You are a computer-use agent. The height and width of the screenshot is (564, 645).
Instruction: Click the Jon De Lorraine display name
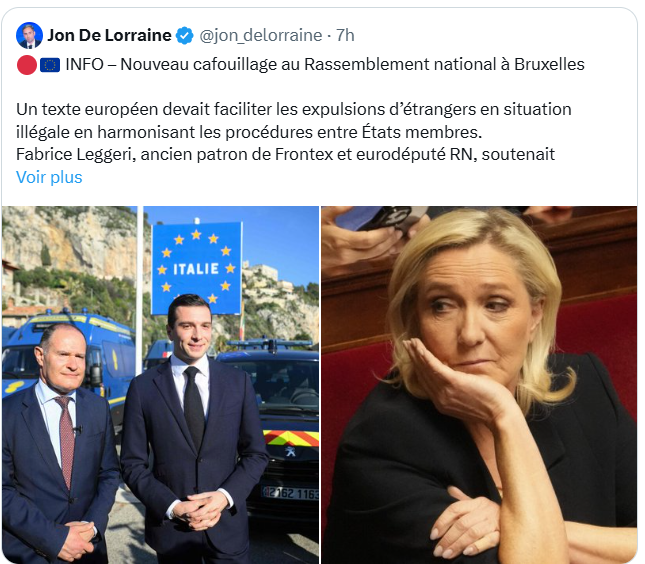coord(109,35)
